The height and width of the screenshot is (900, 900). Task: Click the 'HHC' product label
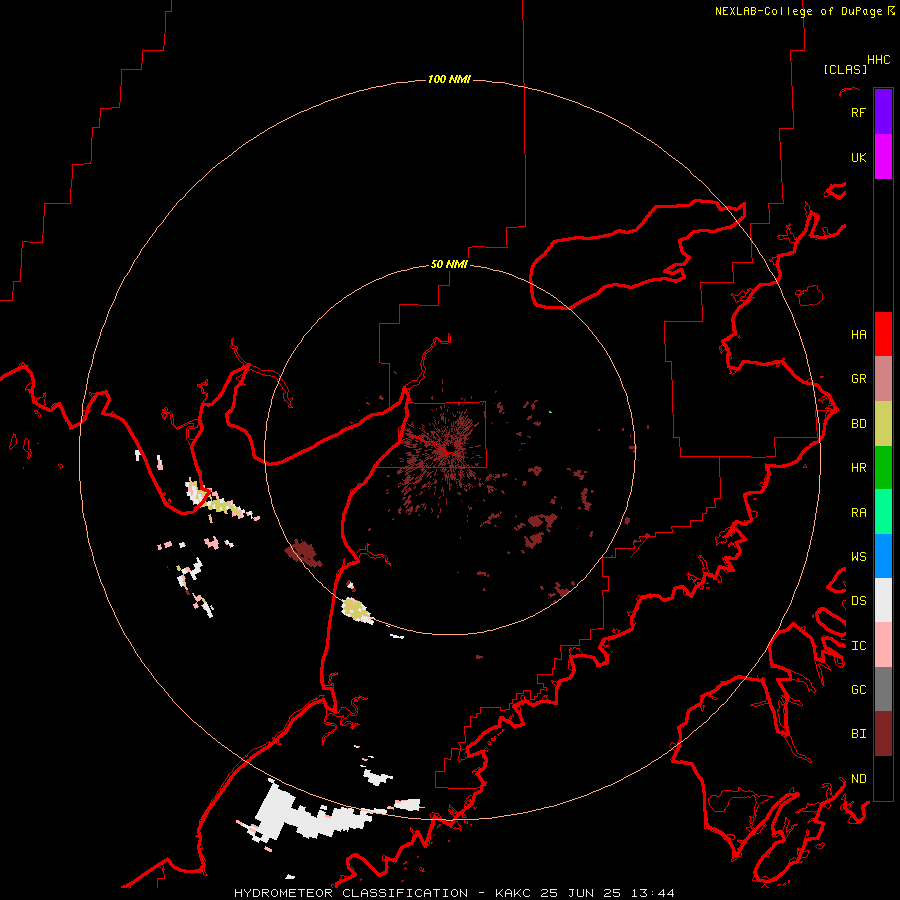[x=879, y=60]
